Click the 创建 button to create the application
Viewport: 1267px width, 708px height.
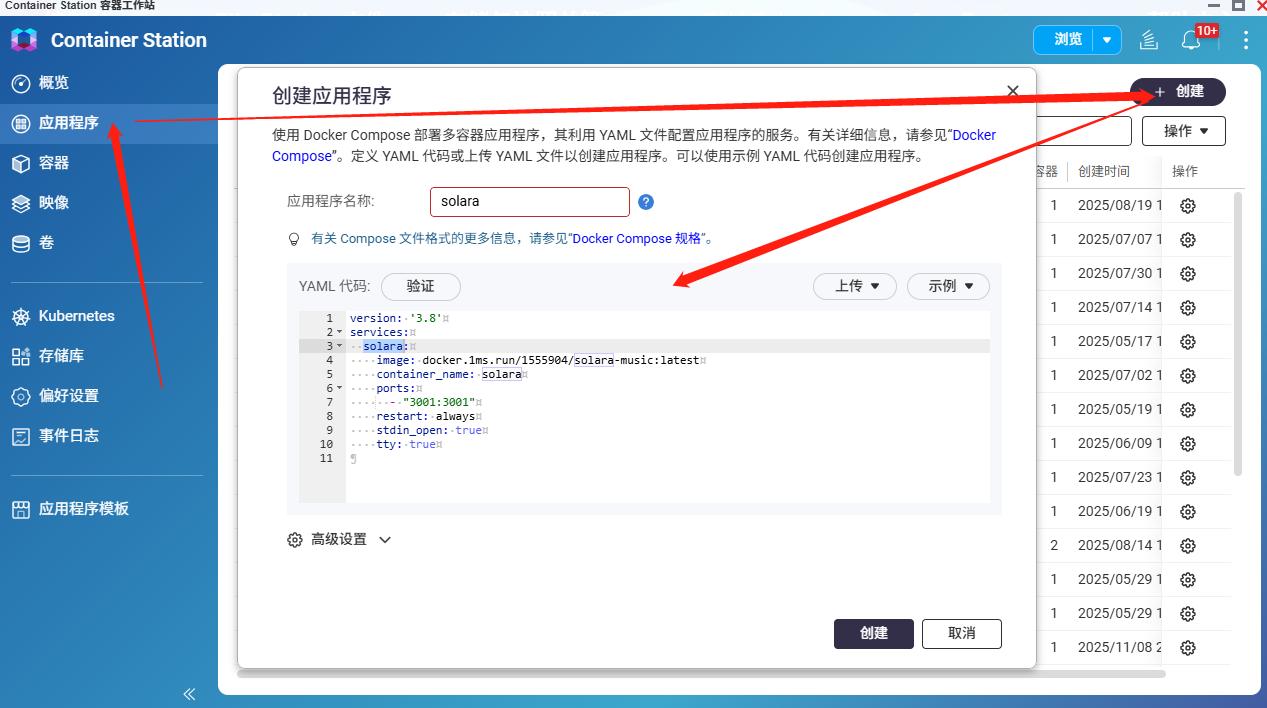point(873,633)
